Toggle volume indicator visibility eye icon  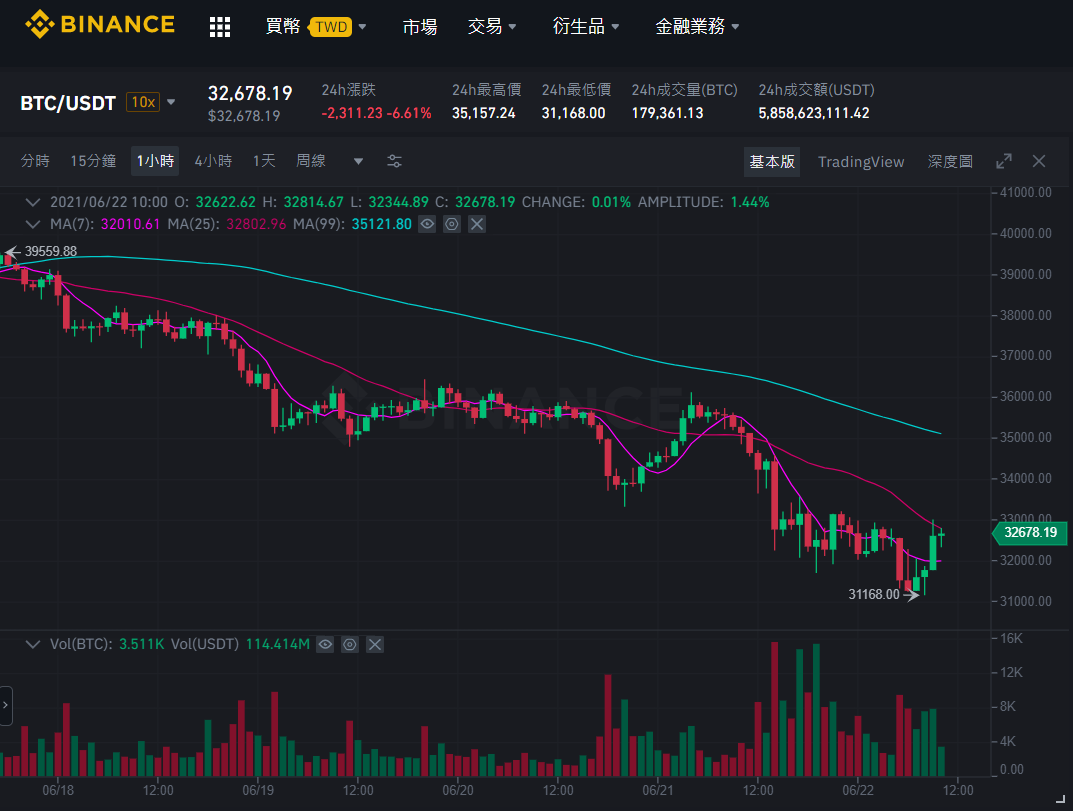[x=325, y=644]
